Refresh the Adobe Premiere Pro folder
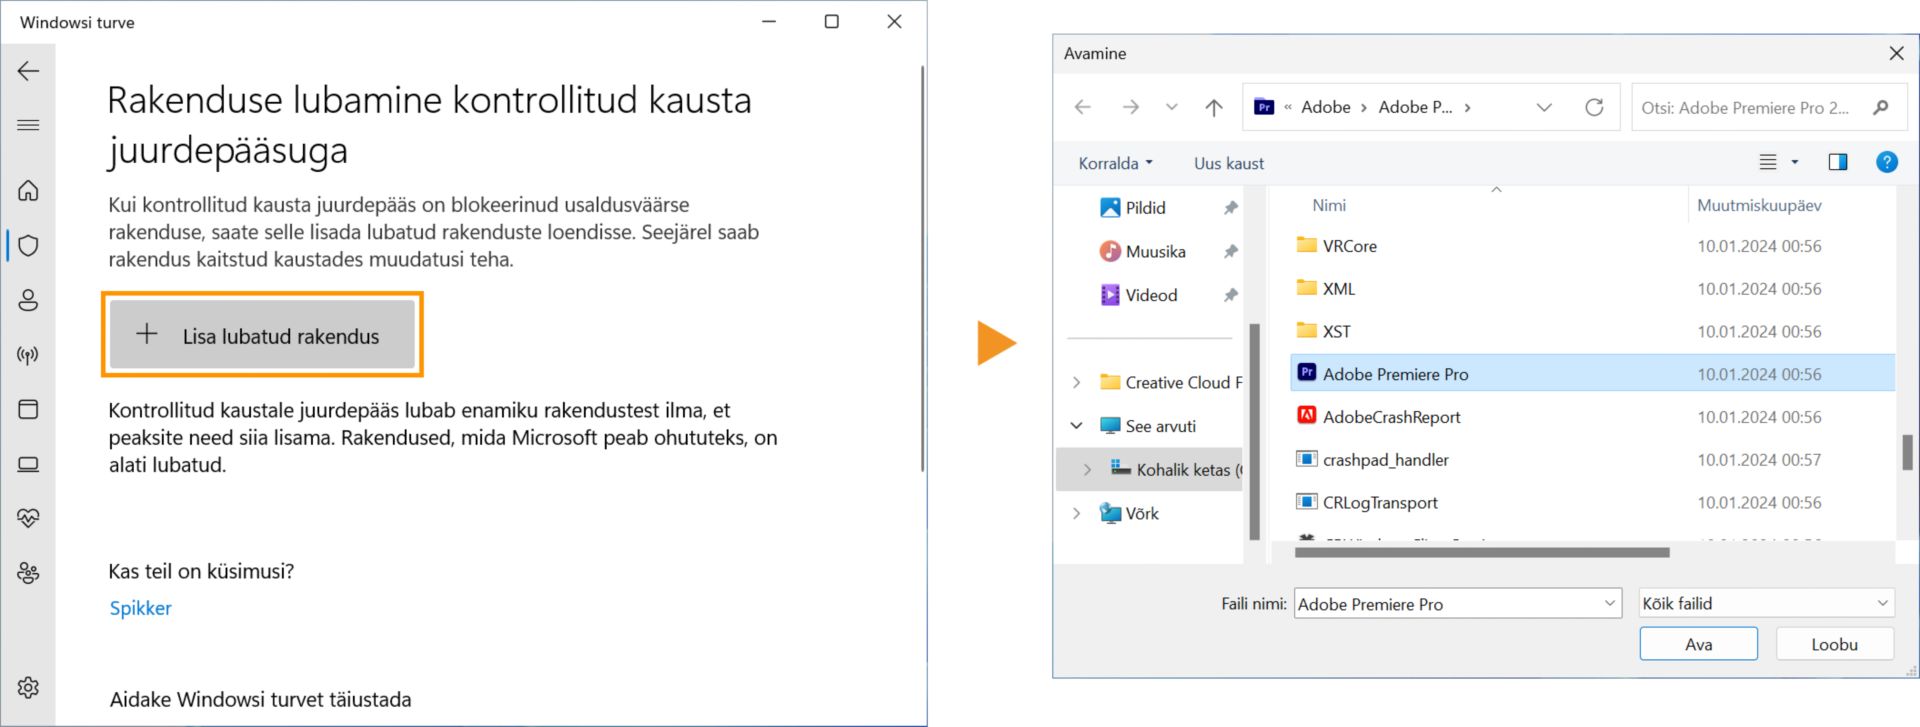The height and width of the screenshot is (727, 1920). click(x=1594, y=107)
